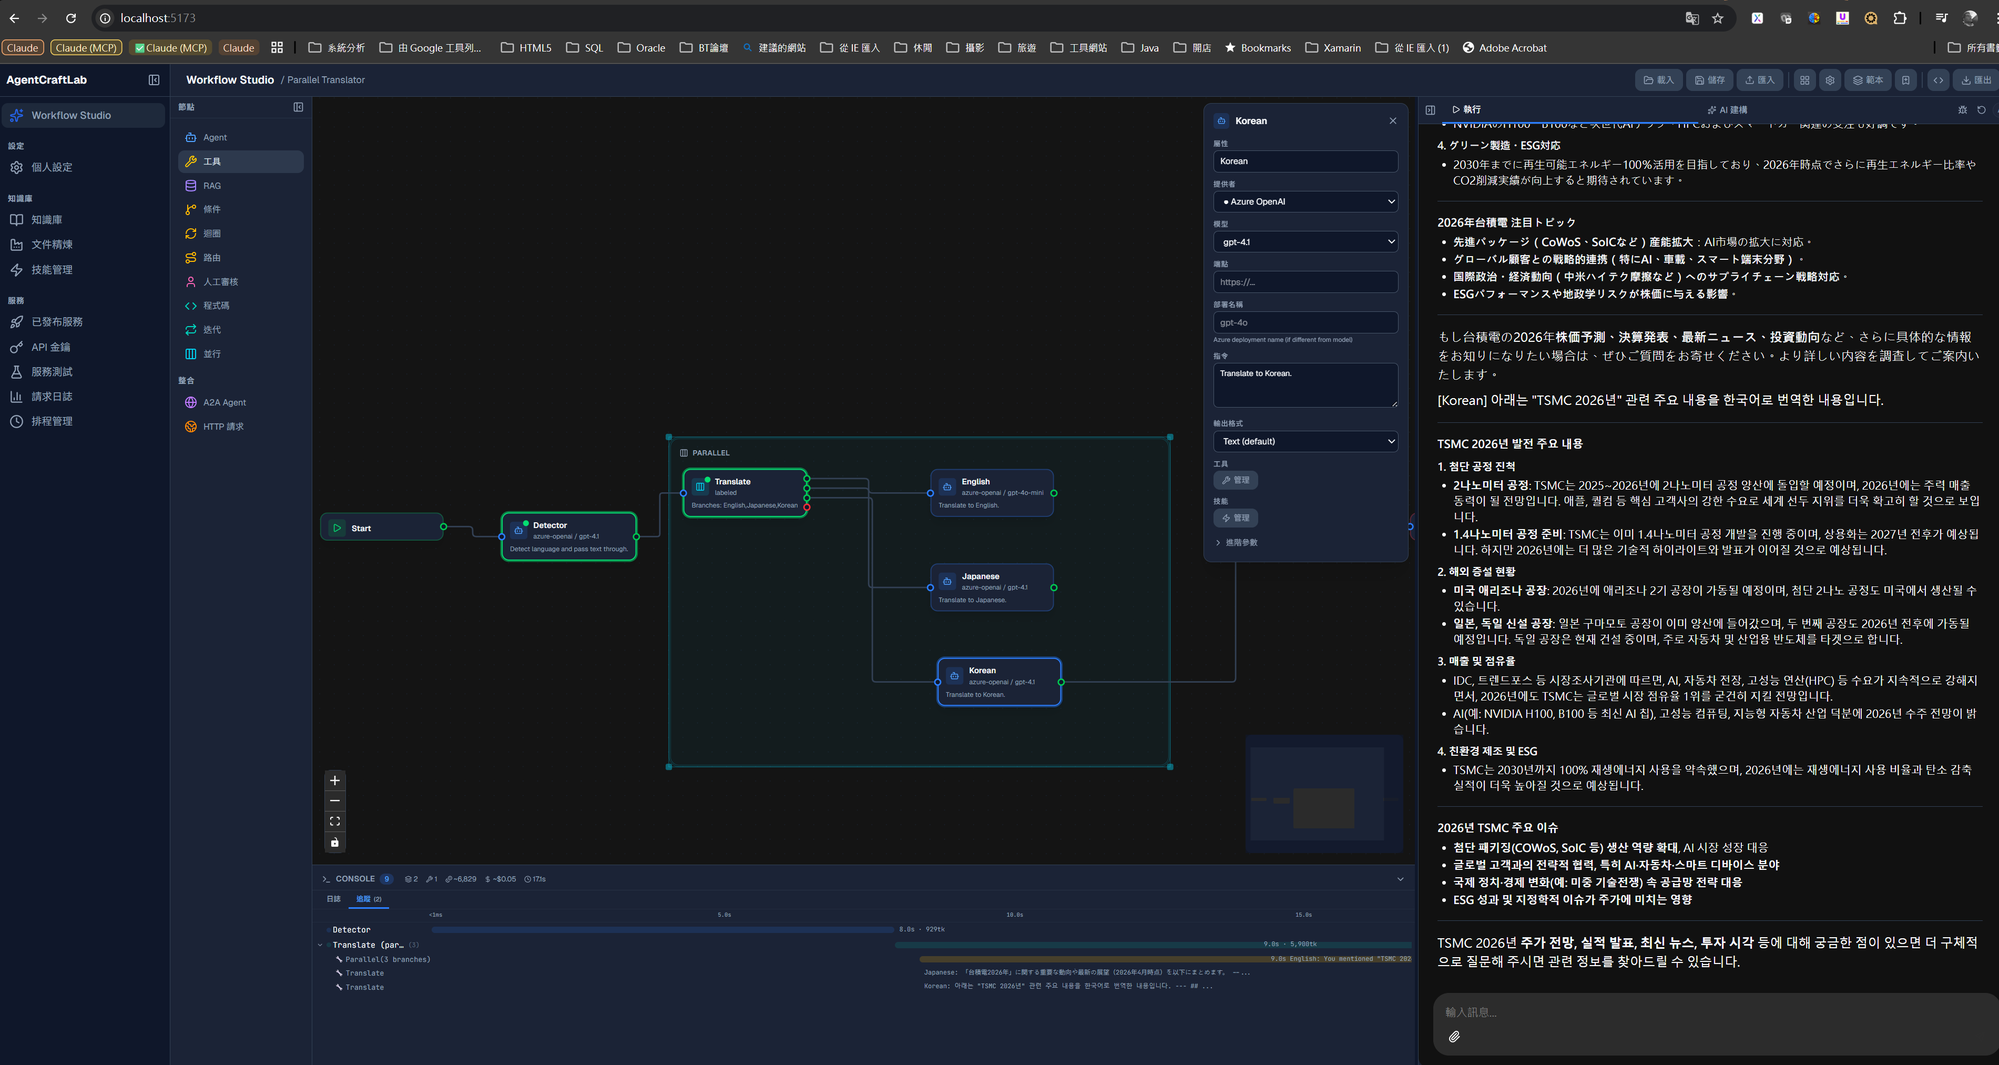Viewport: 1999px width, 1065px height.
Task: Save the workflow using 儲存
Action: [x=1709, y=79]
